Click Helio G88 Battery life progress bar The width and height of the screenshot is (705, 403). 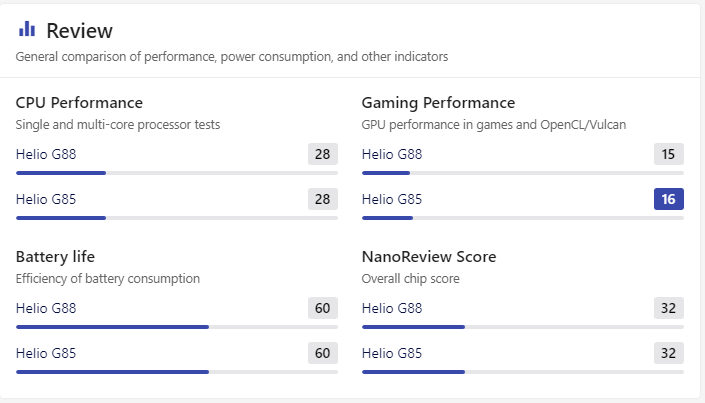[176, 327]
